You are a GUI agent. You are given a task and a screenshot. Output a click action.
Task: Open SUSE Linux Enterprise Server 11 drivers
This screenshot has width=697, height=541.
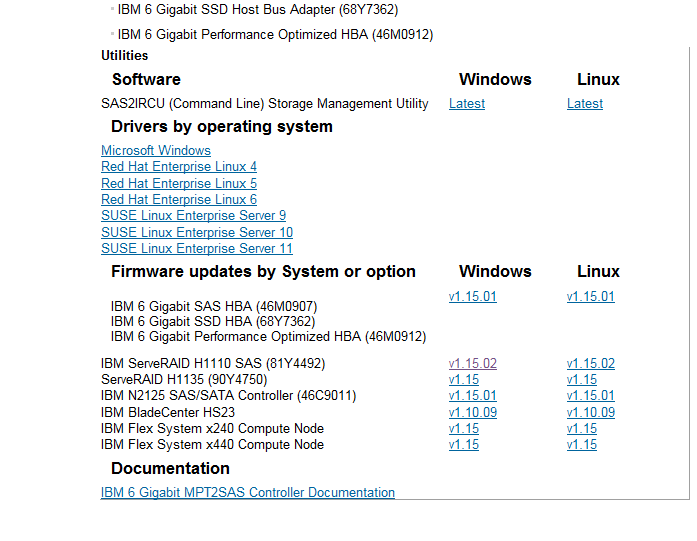click(x=197, y=248)
